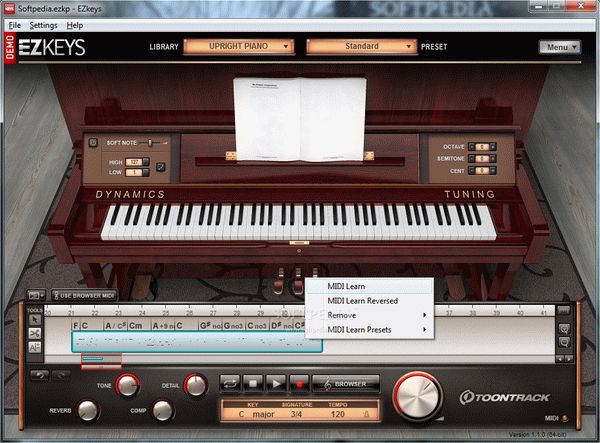This screenshot has height=443, width=600.
Task: Increase the Cent tuning value
Action: click(x=493, y=171)
